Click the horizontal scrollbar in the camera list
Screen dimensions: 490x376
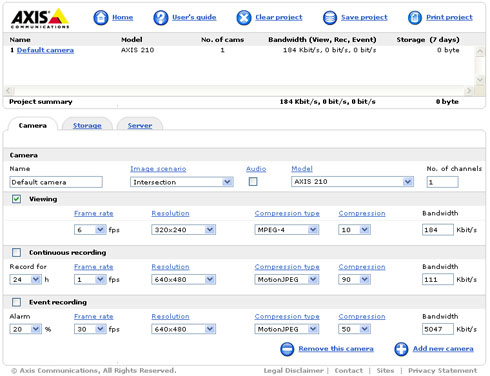[x=239, y=91]
